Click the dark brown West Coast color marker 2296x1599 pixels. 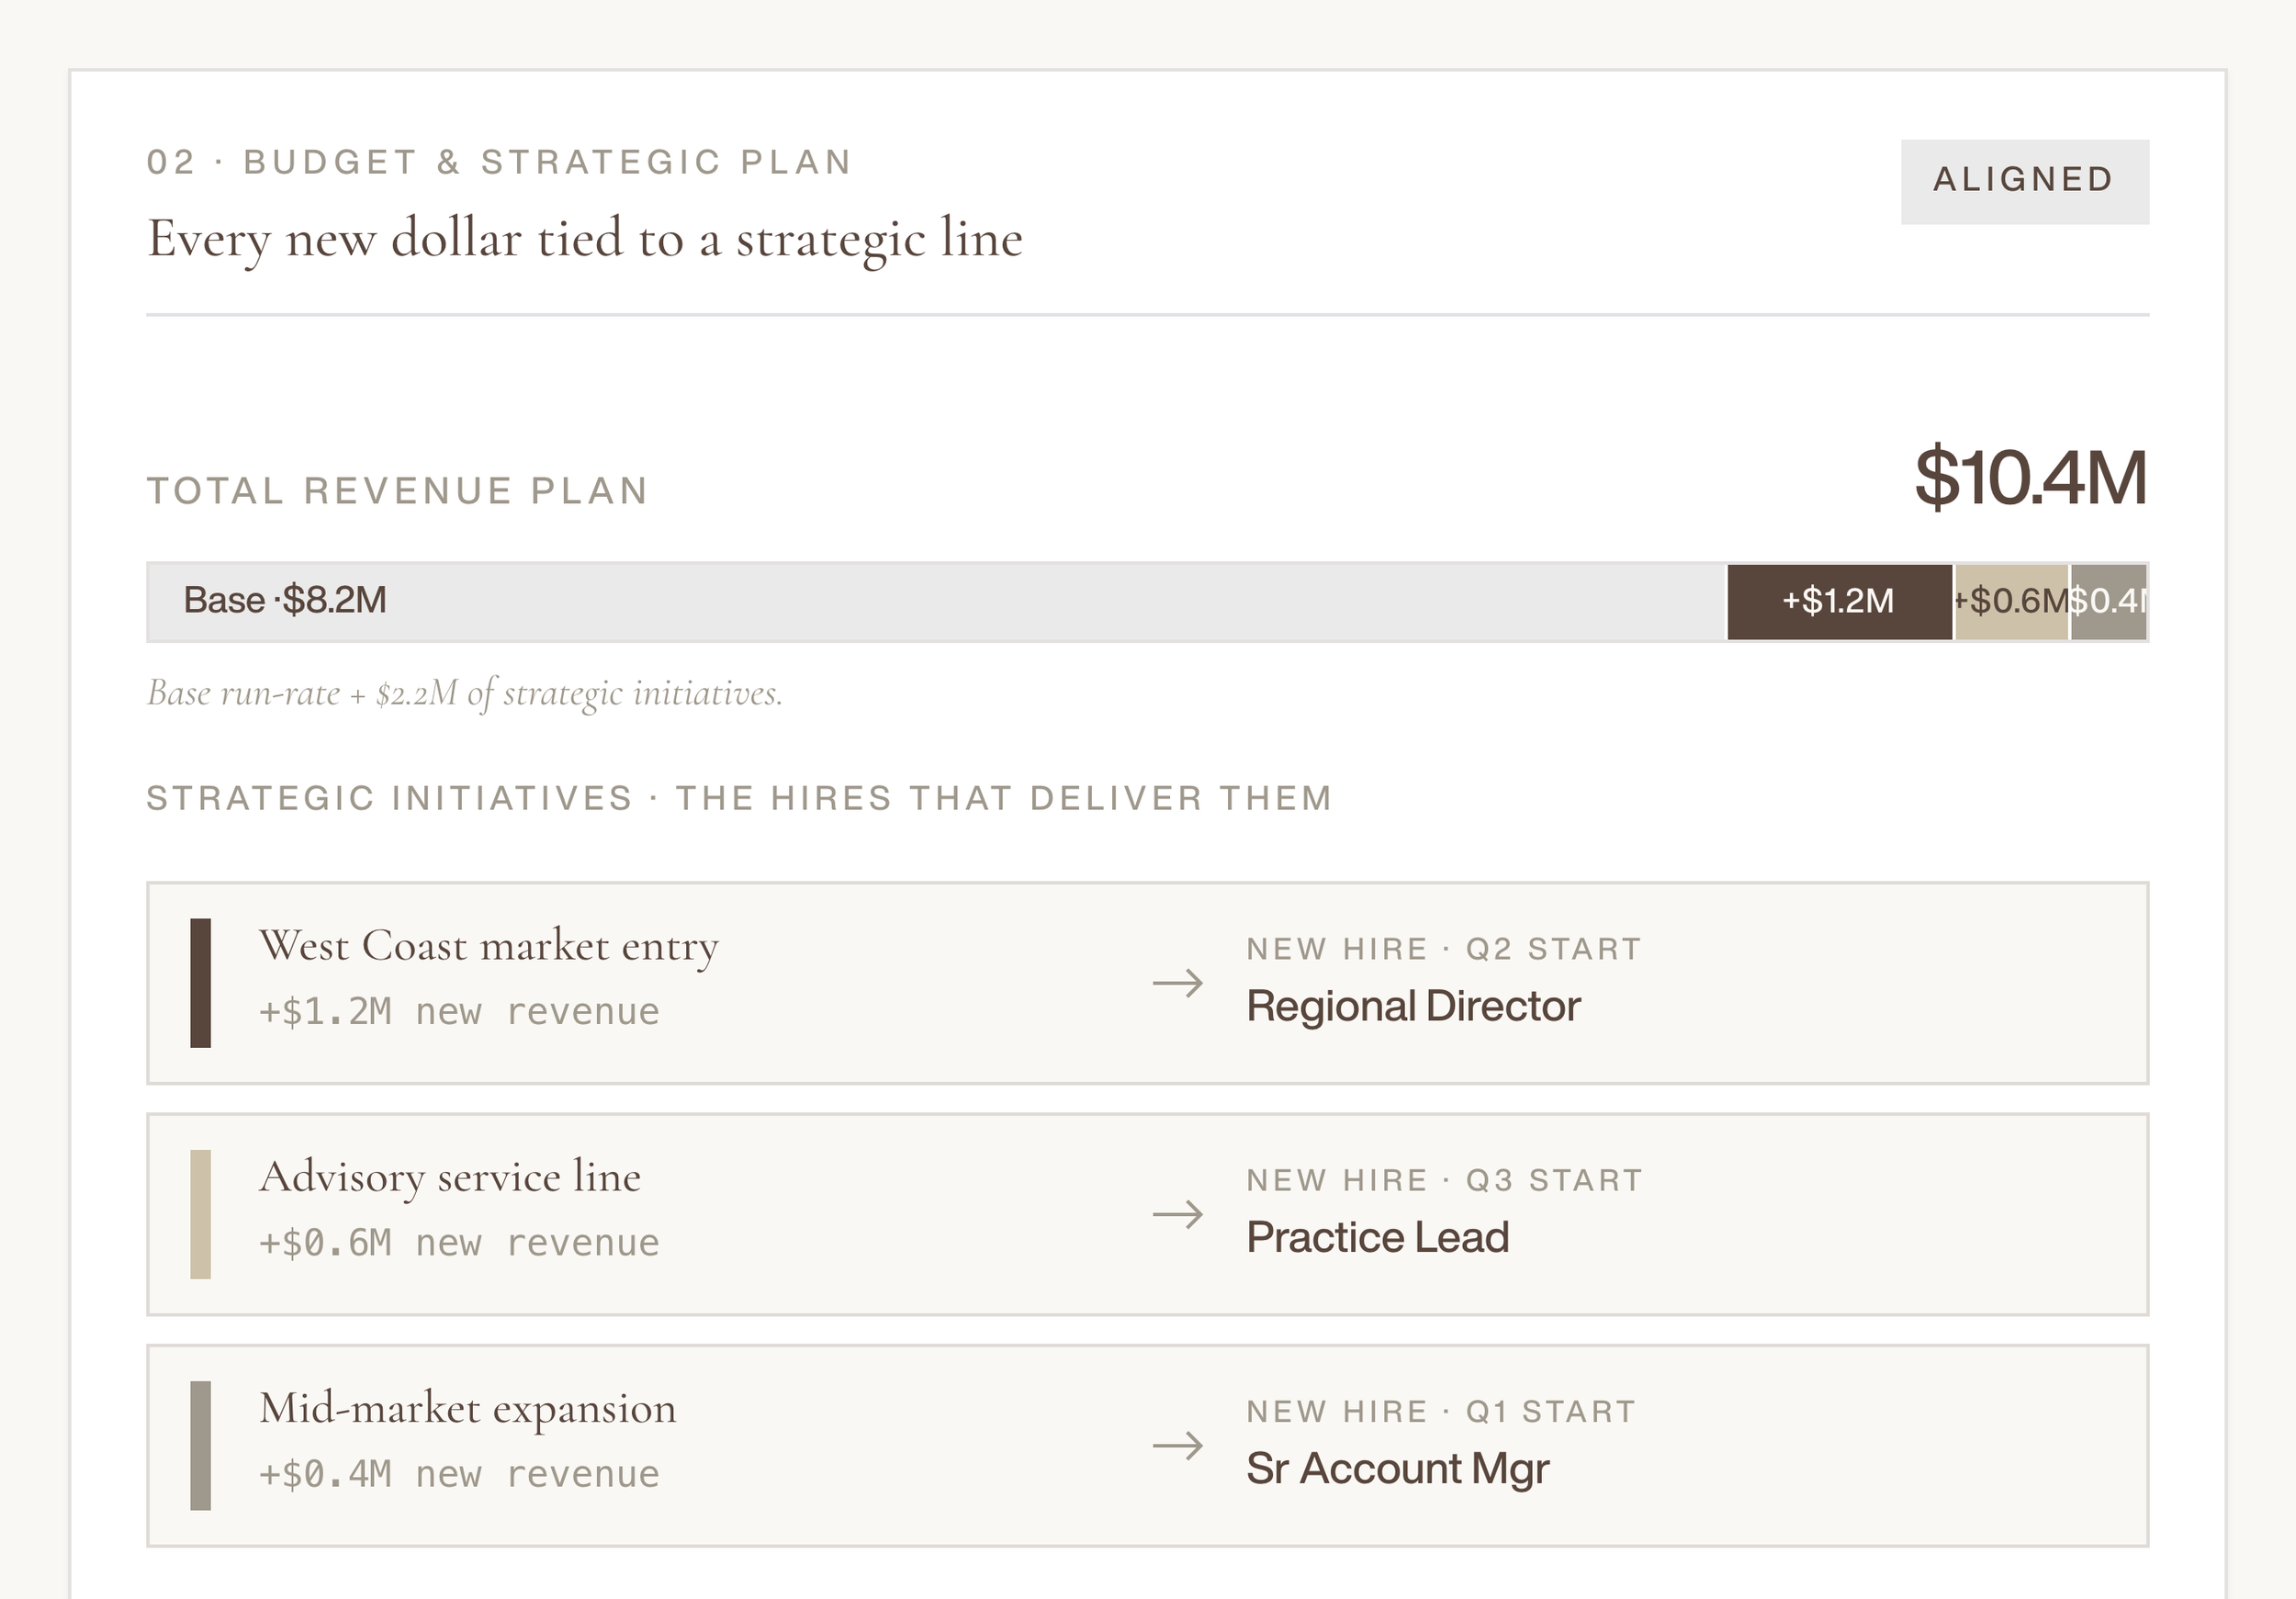point(200,983)
